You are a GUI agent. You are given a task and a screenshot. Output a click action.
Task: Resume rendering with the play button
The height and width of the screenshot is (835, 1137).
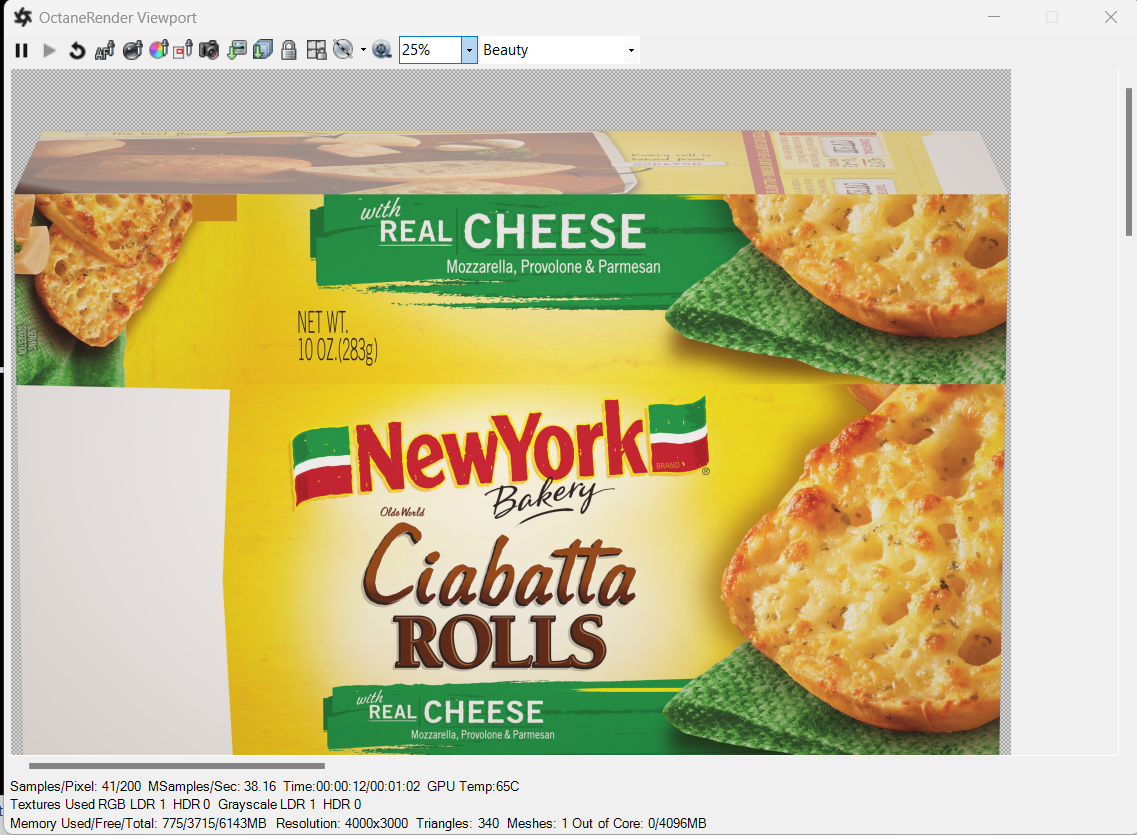tap(49, 50)
